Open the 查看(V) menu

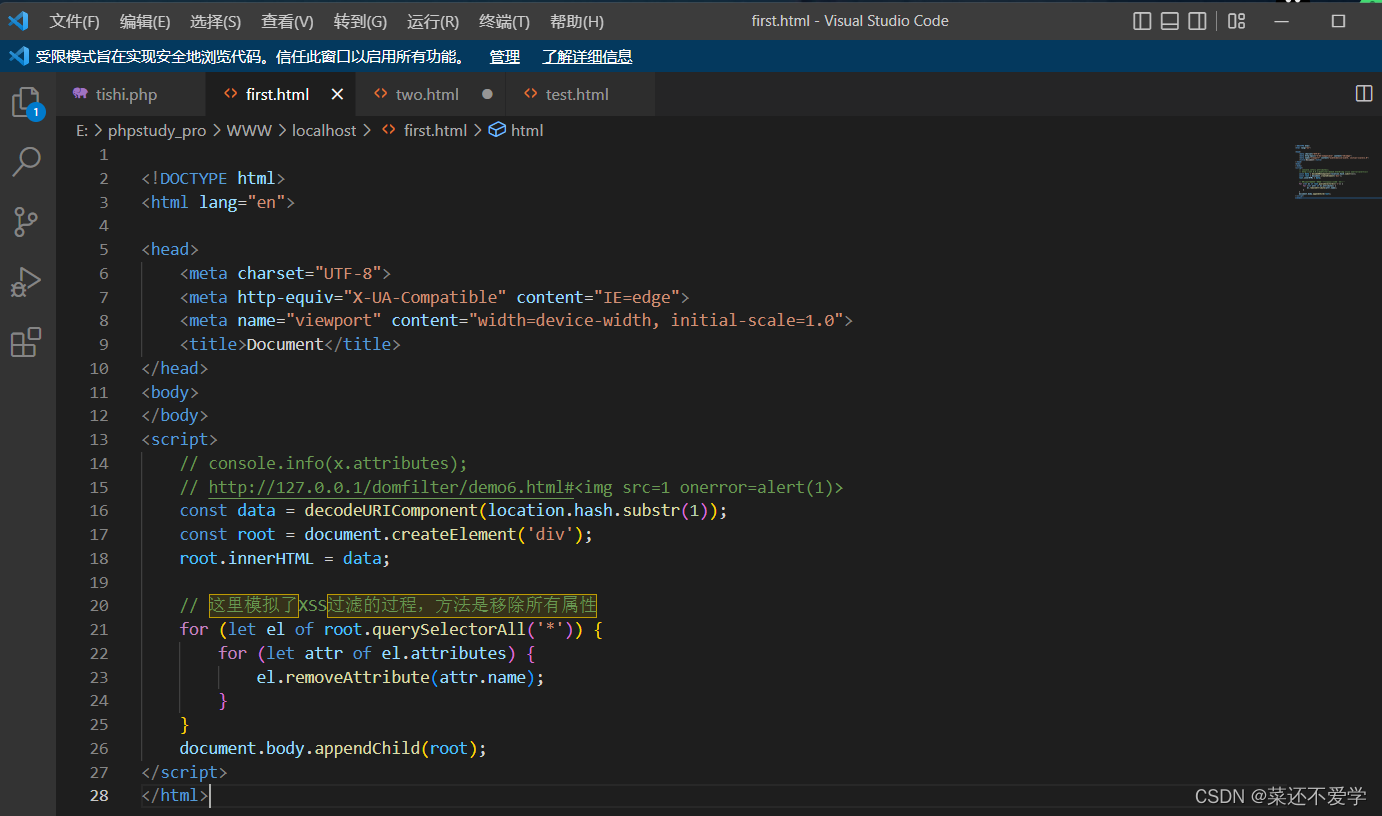point(287,21)
